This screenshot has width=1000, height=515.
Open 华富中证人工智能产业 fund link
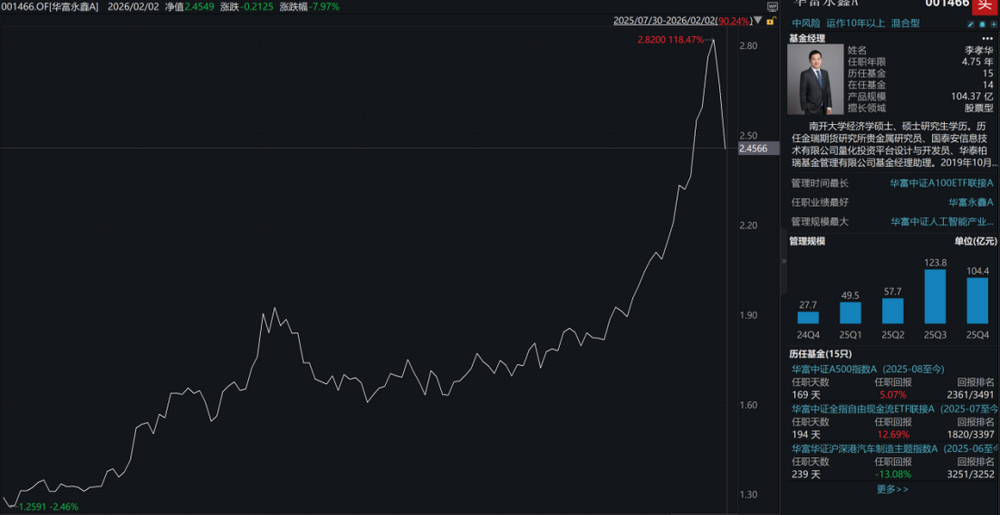pyautogui.click(x=942, y=221)
